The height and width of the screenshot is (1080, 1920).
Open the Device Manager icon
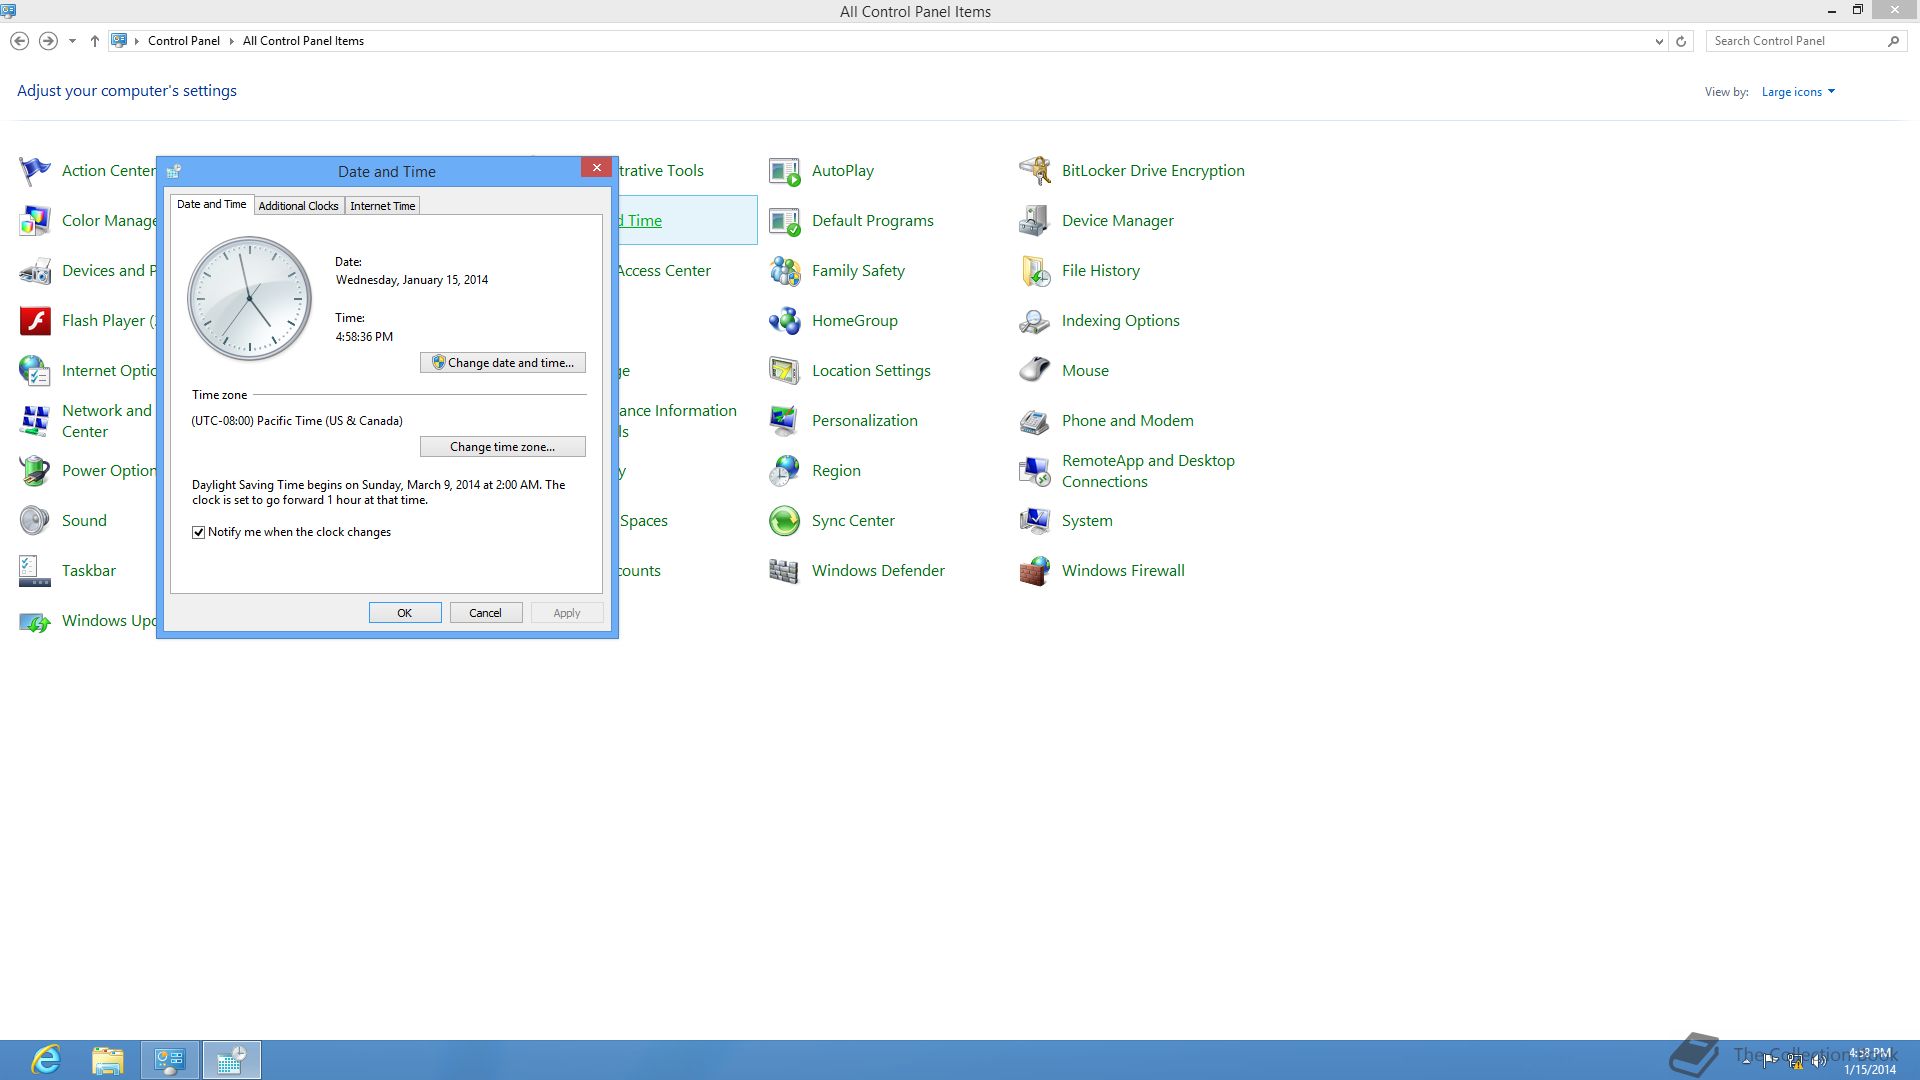click(x=1035, y=221)
